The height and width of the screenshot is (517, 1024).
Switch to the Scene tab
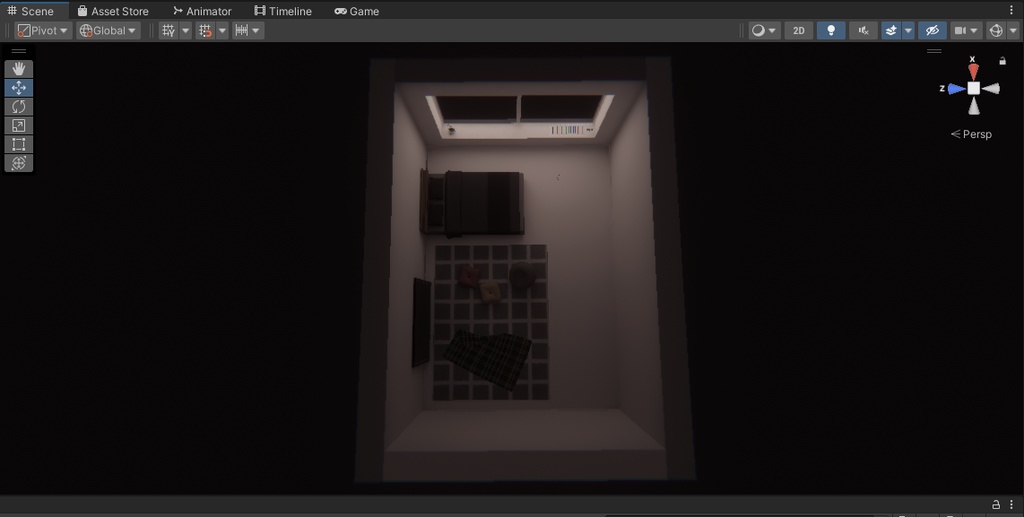(31, 11)
